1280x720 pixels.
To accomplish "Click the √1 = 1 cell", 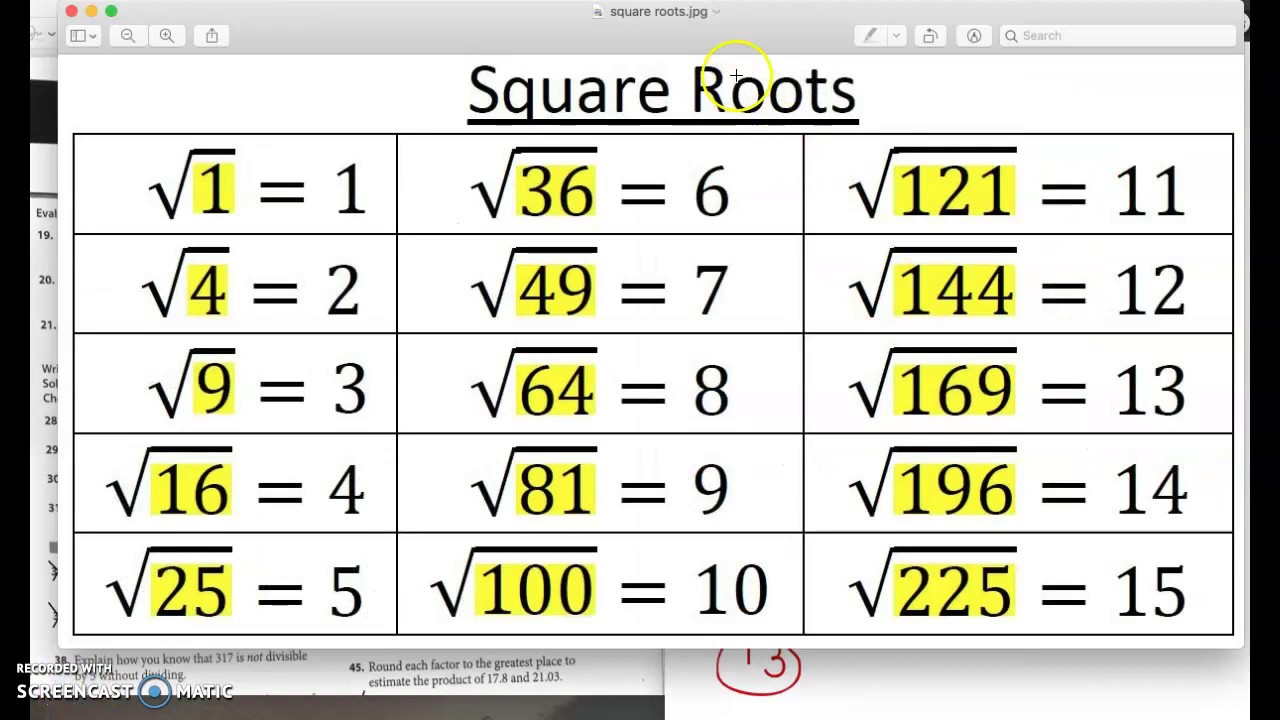I will tap(235, 184).
